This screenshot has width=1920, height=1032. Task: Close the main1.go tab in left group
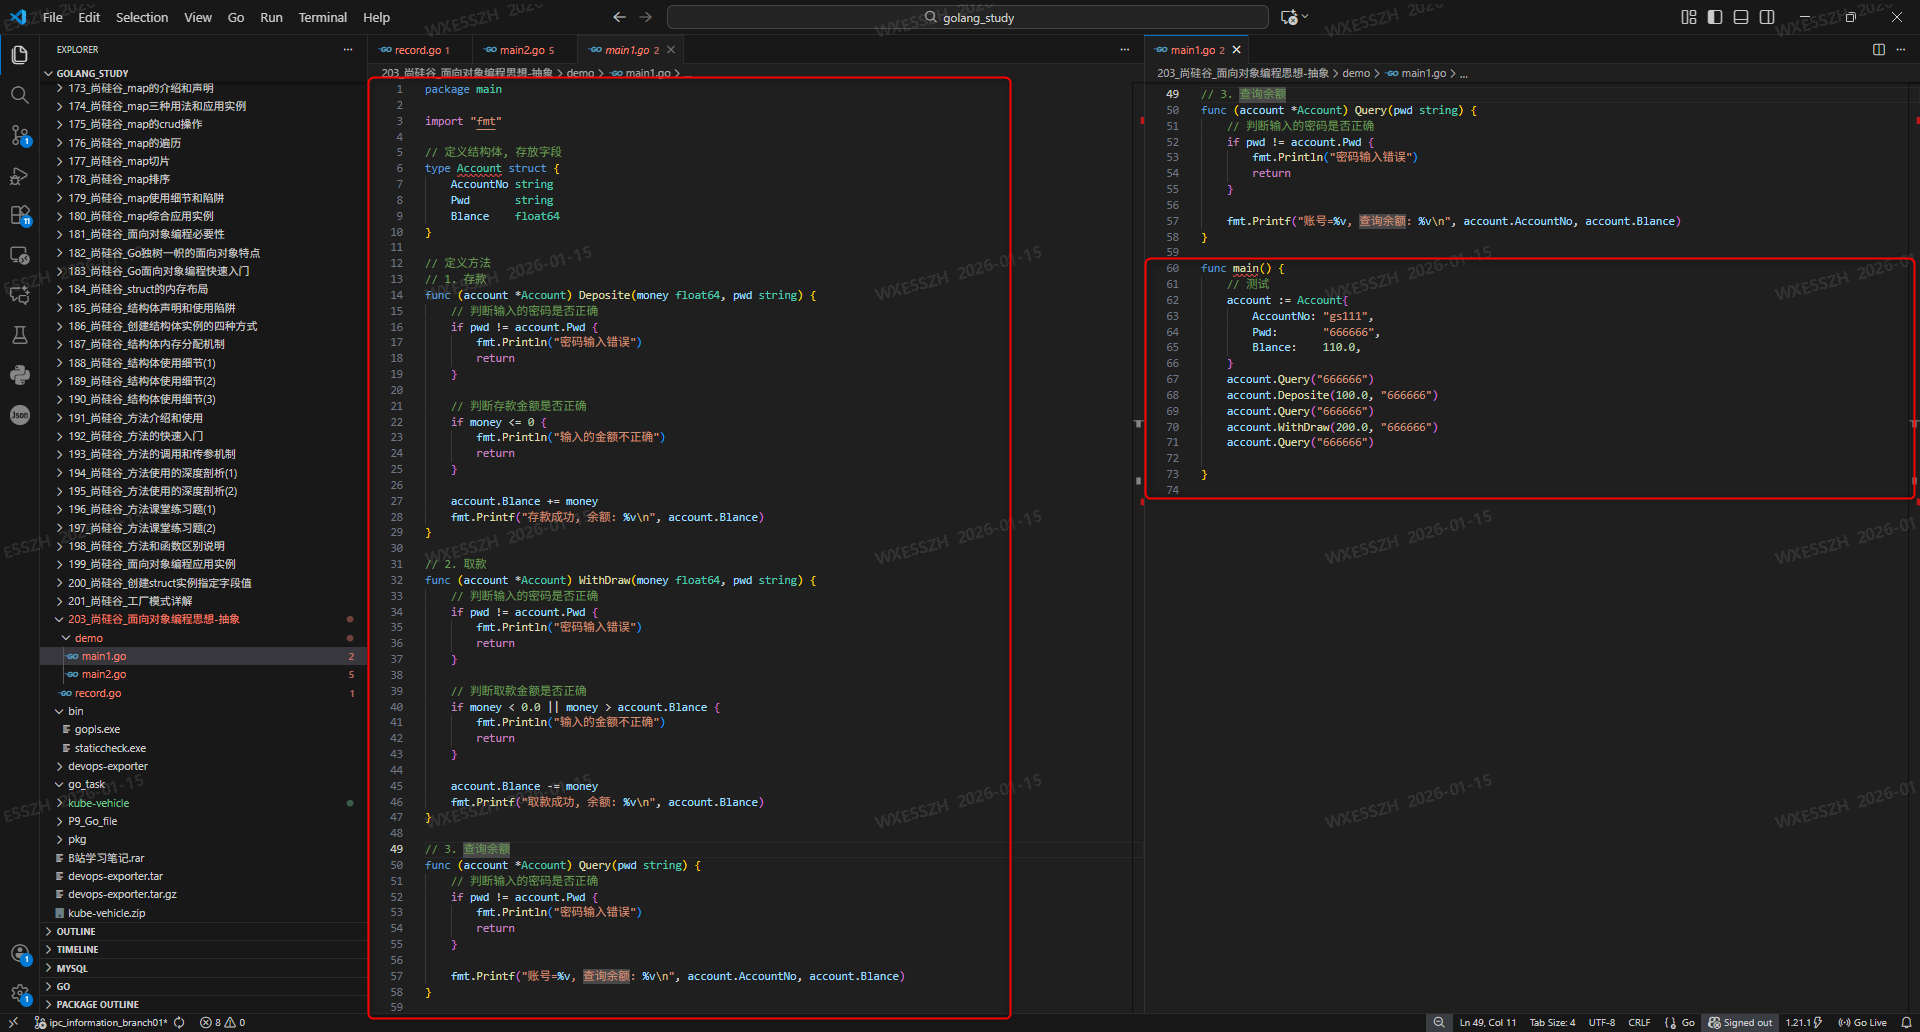click(x=671, y=50)
